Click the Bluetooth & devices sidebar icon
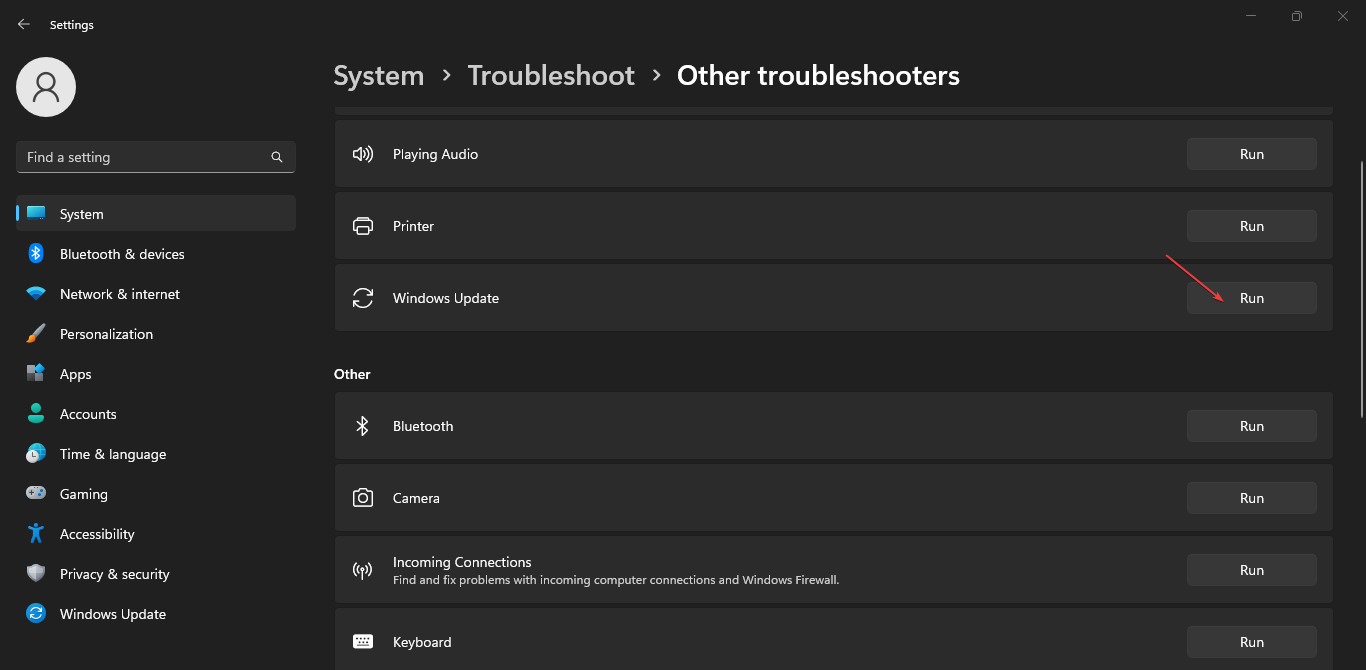The image size is (1366, 670). point(36,254)
